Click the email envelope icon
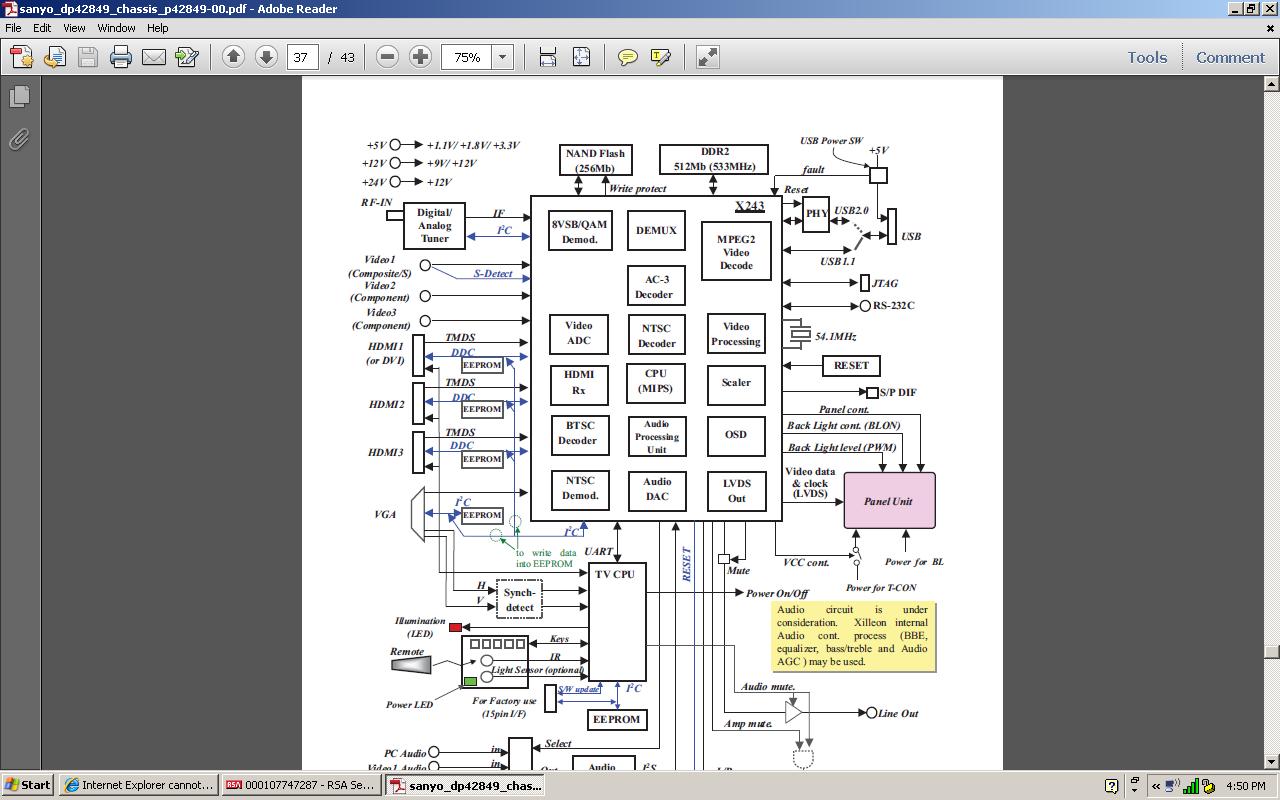The image size is (1280, 800). tap(154, 57)
